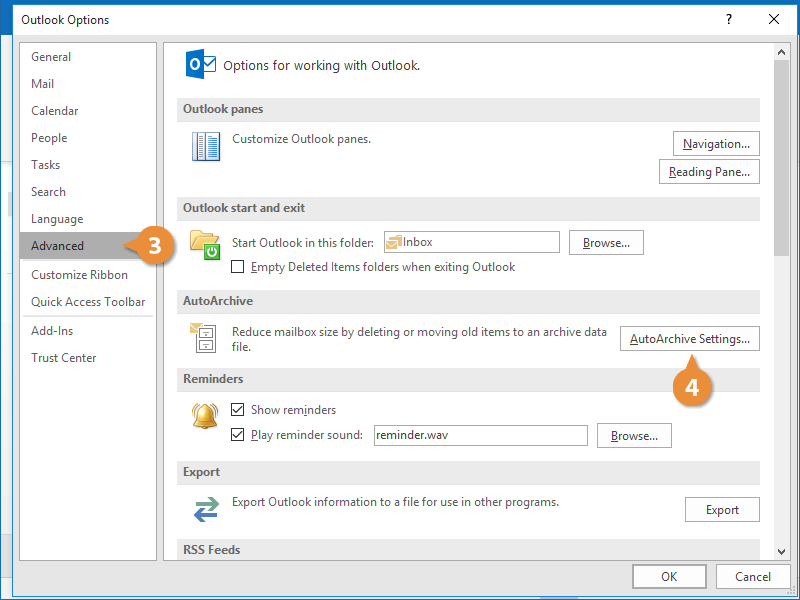This screenshot has width=800, height=600.
Task: Click the vertical scrollbar thumb
Action: (781, 158)
